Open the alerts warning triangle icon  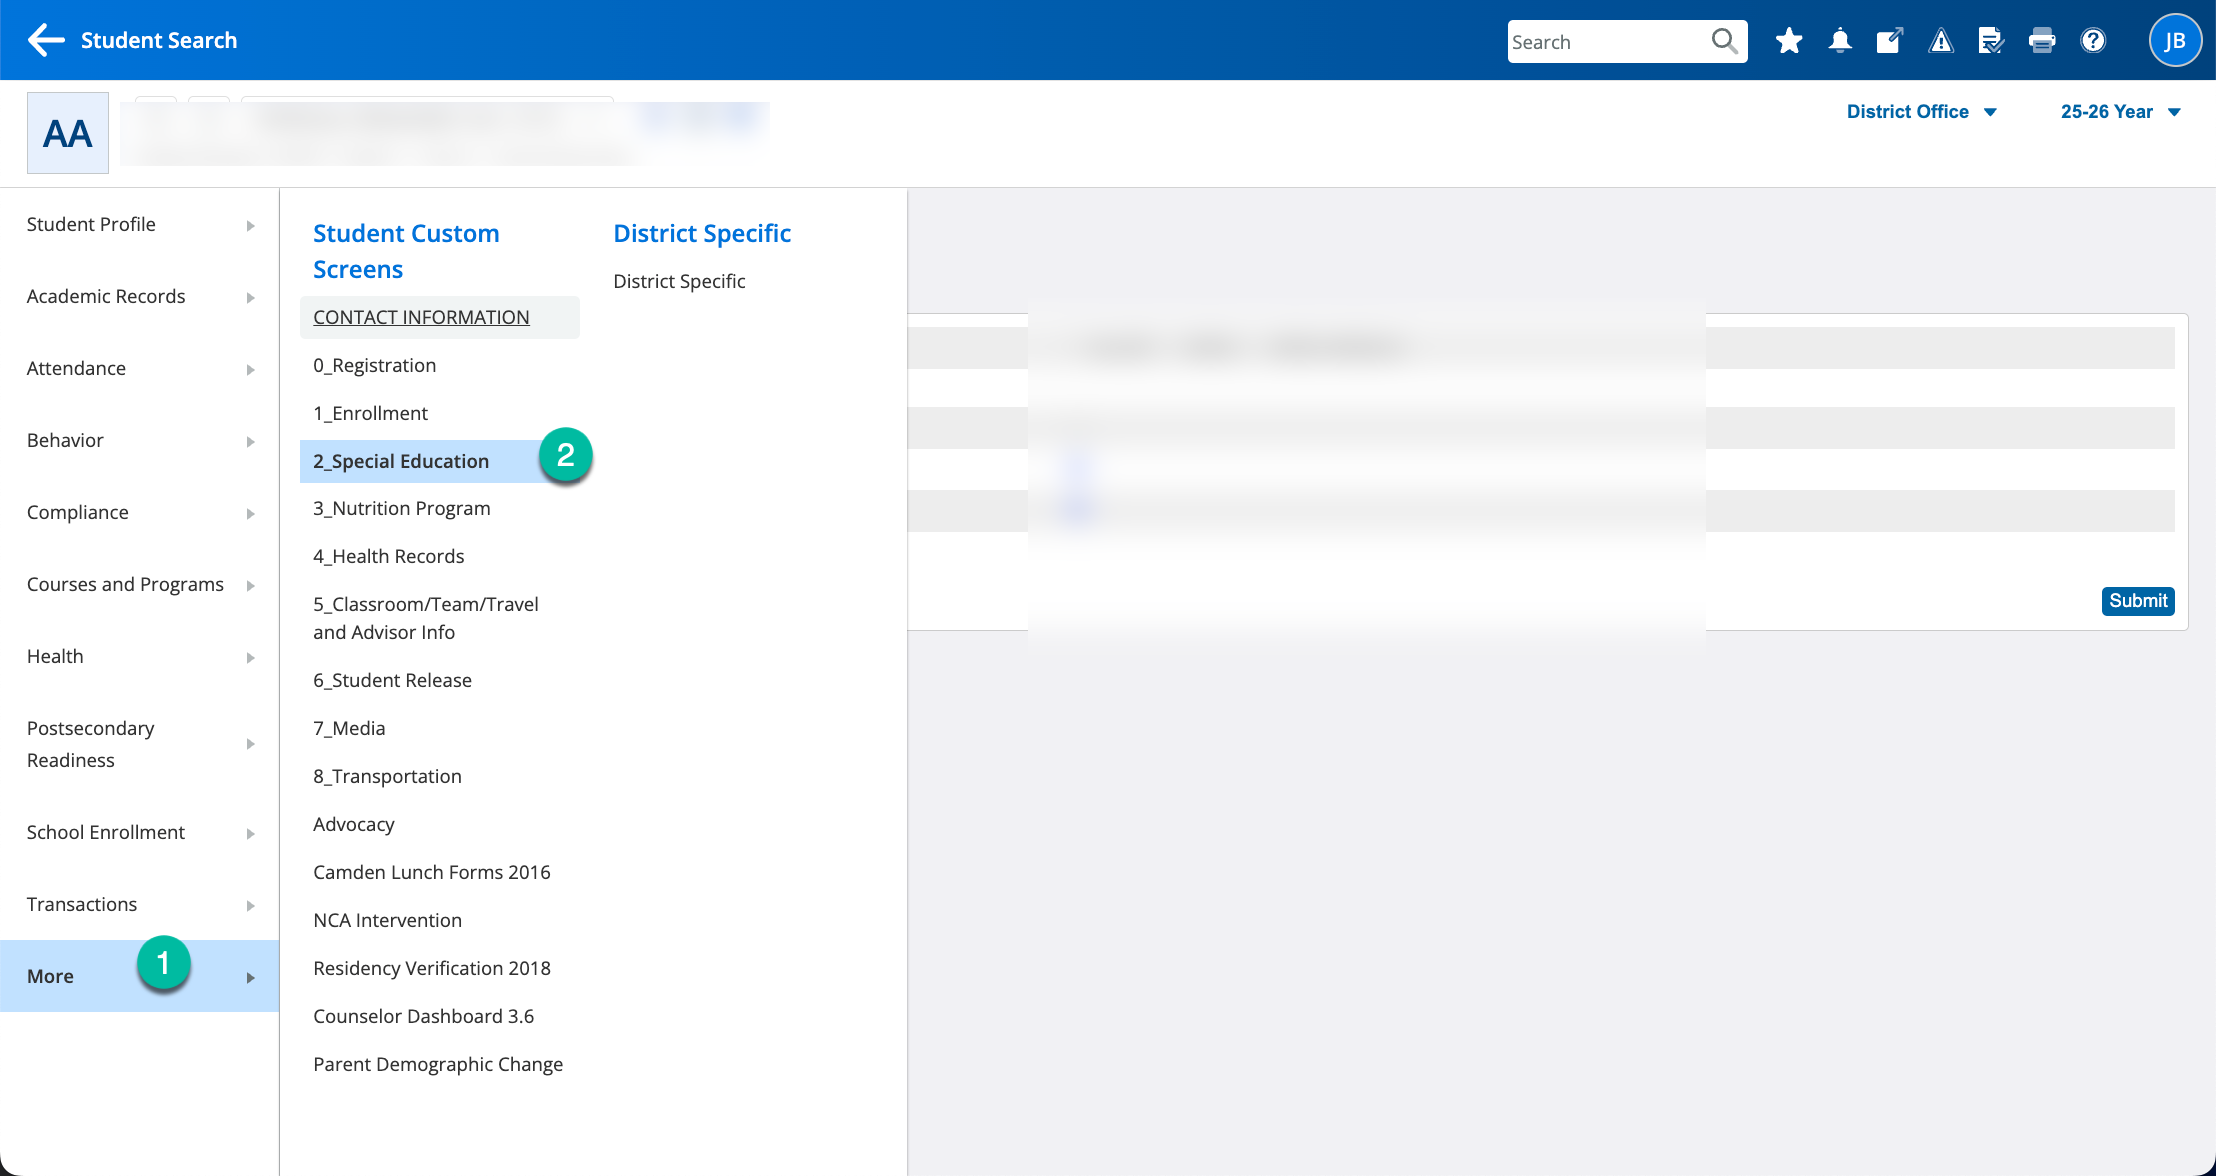tap(1941, 41)
